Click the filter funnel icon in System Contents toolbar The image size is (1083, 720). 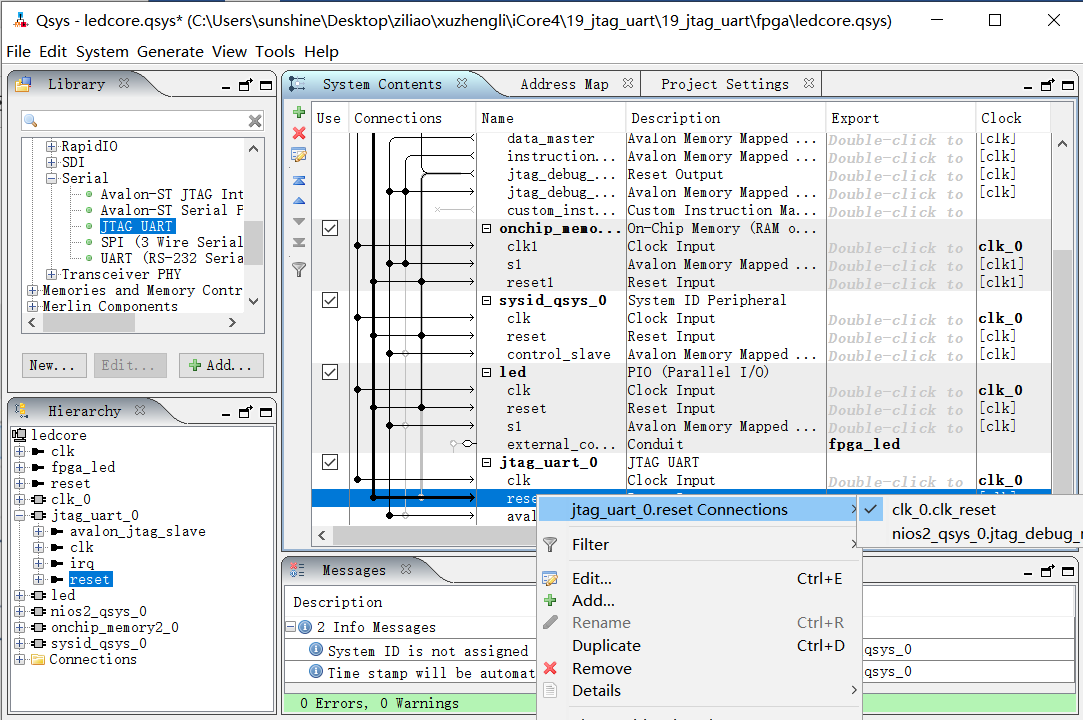(x=298, y=269)
